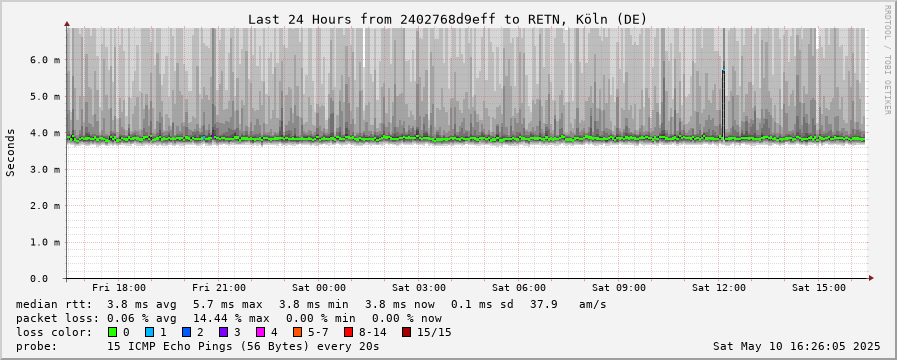The height and width of the screenshot is (360, 897).
Task: Click the latency spike near Sat 12:00
Action: pos(724,103)
